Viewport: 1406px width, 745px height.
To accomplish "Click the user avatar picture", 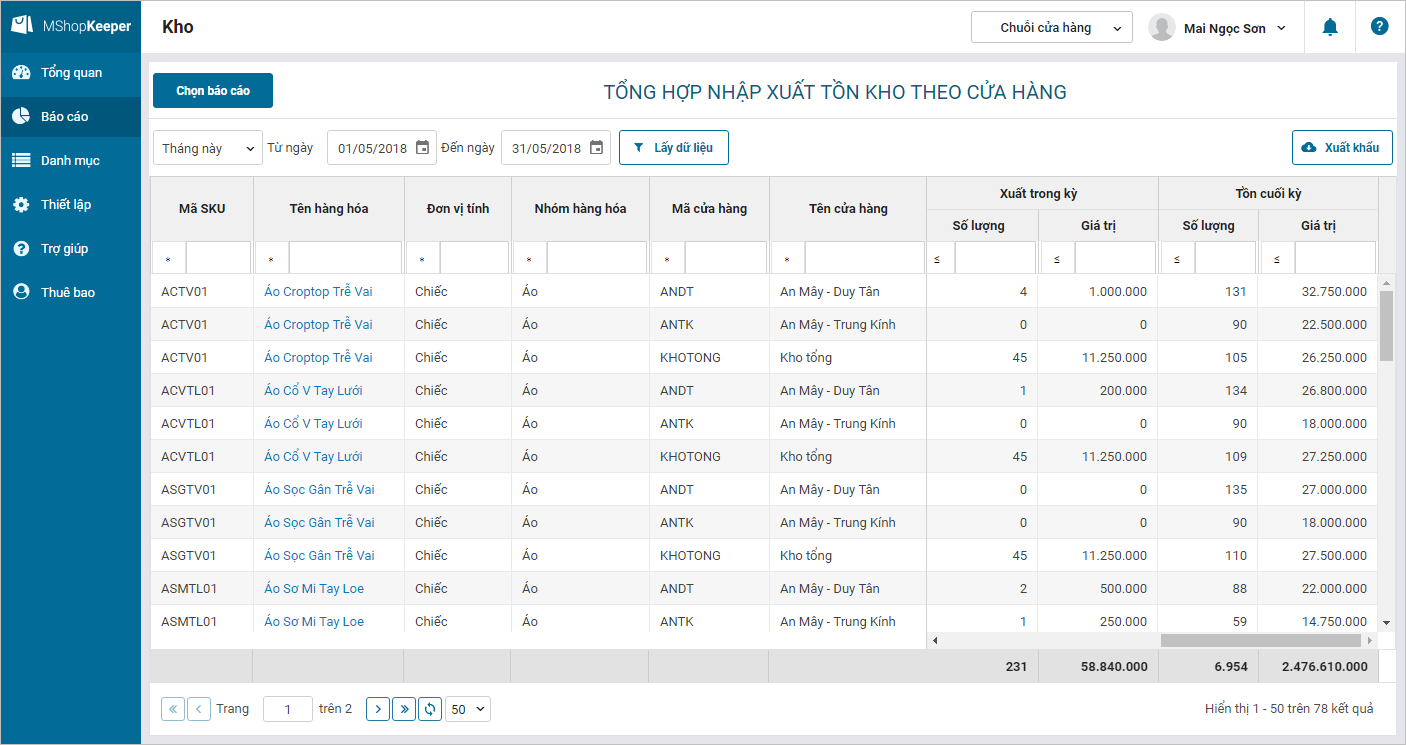I will (x=1161, y=28).
